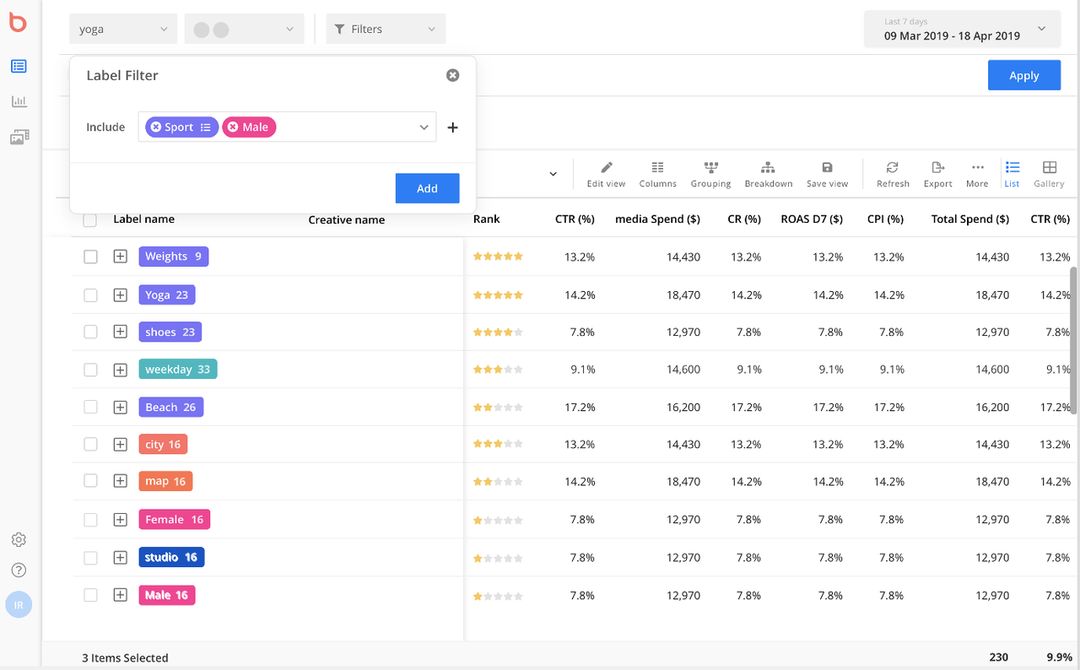The height and width of the screenshot is (670, 1080).
Task: Click the Weights row star rating
Action: pos(498,257)
